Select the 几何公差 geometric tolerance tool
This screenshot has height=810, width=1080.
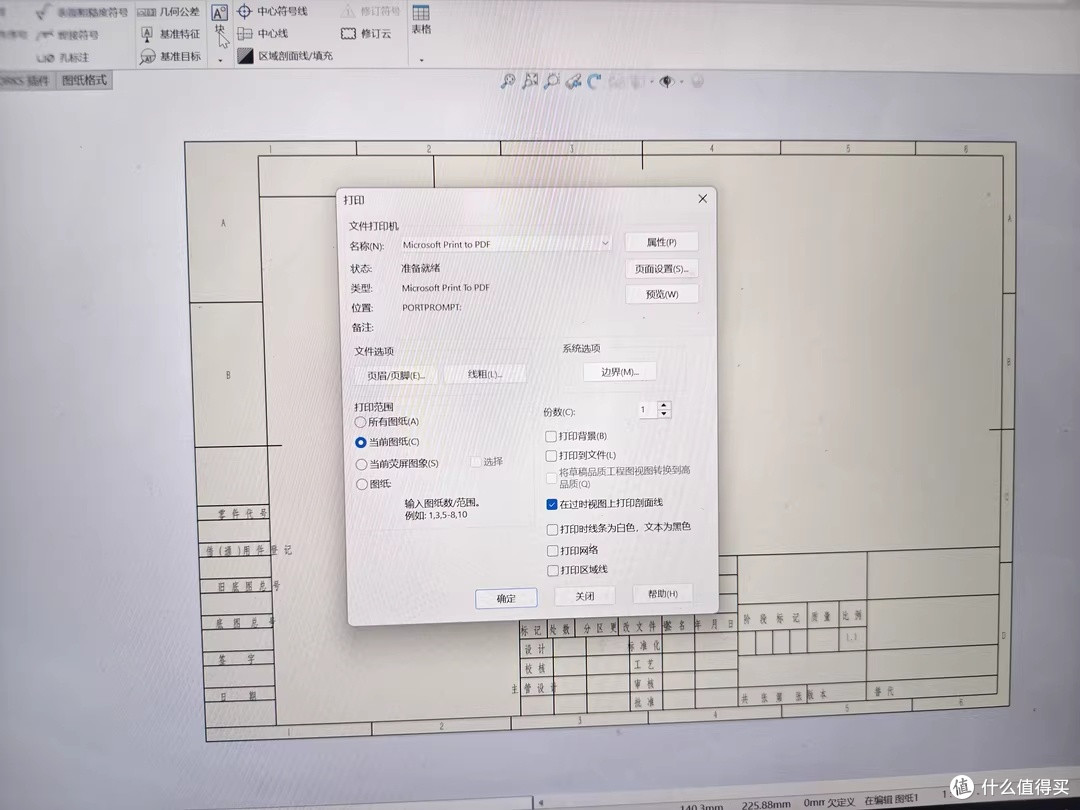tap(169, 12)
